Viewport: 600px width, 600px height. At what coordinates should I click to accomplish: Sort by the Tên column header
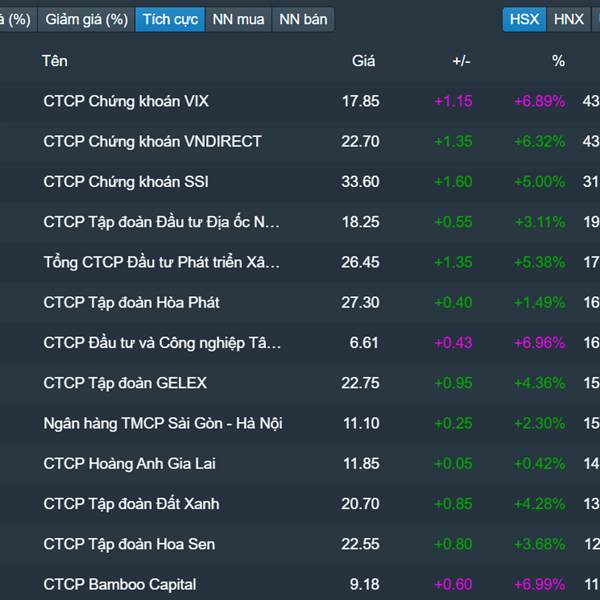[x=55, y=61]
